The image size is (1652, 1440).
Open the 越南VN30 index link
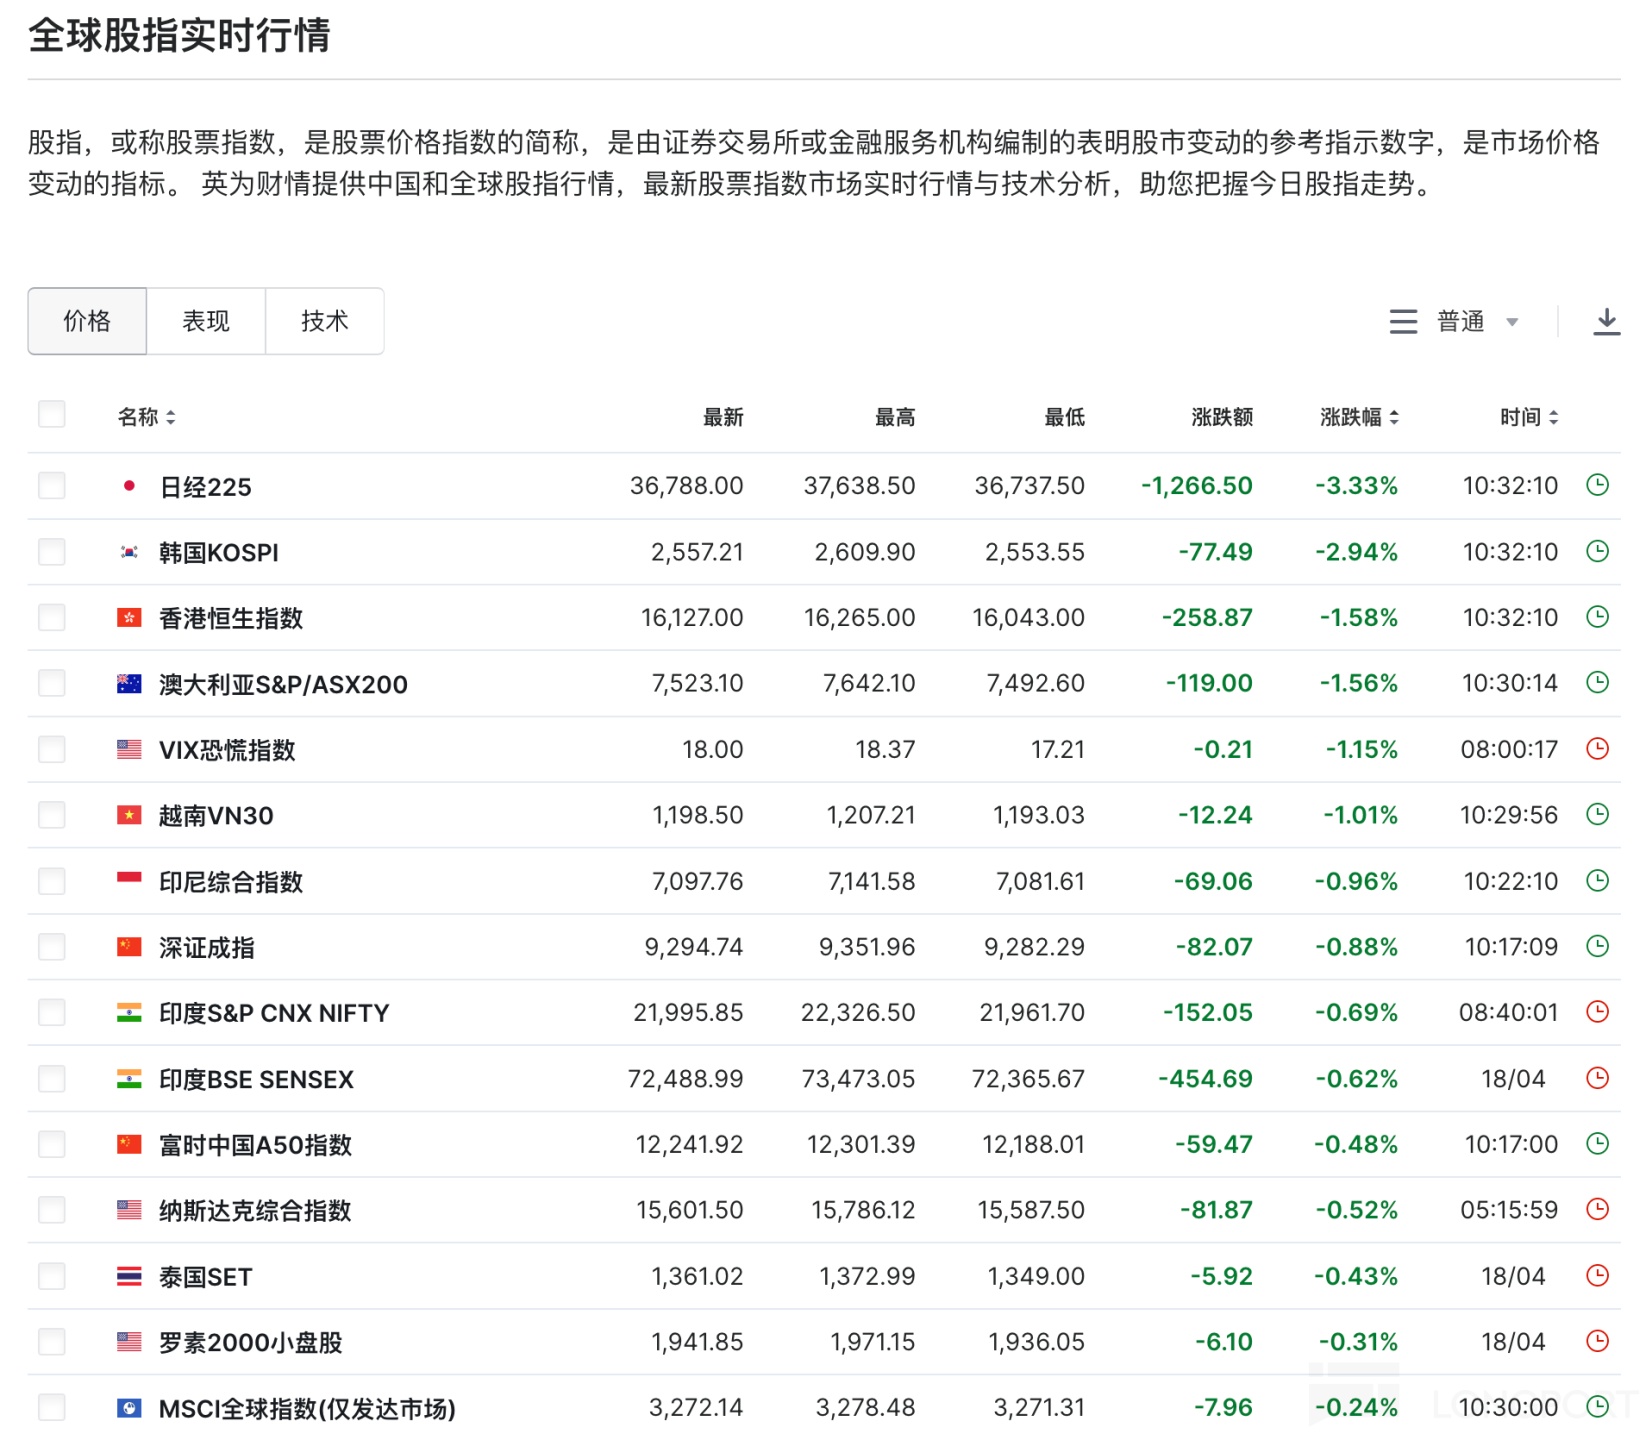(216, 816)
